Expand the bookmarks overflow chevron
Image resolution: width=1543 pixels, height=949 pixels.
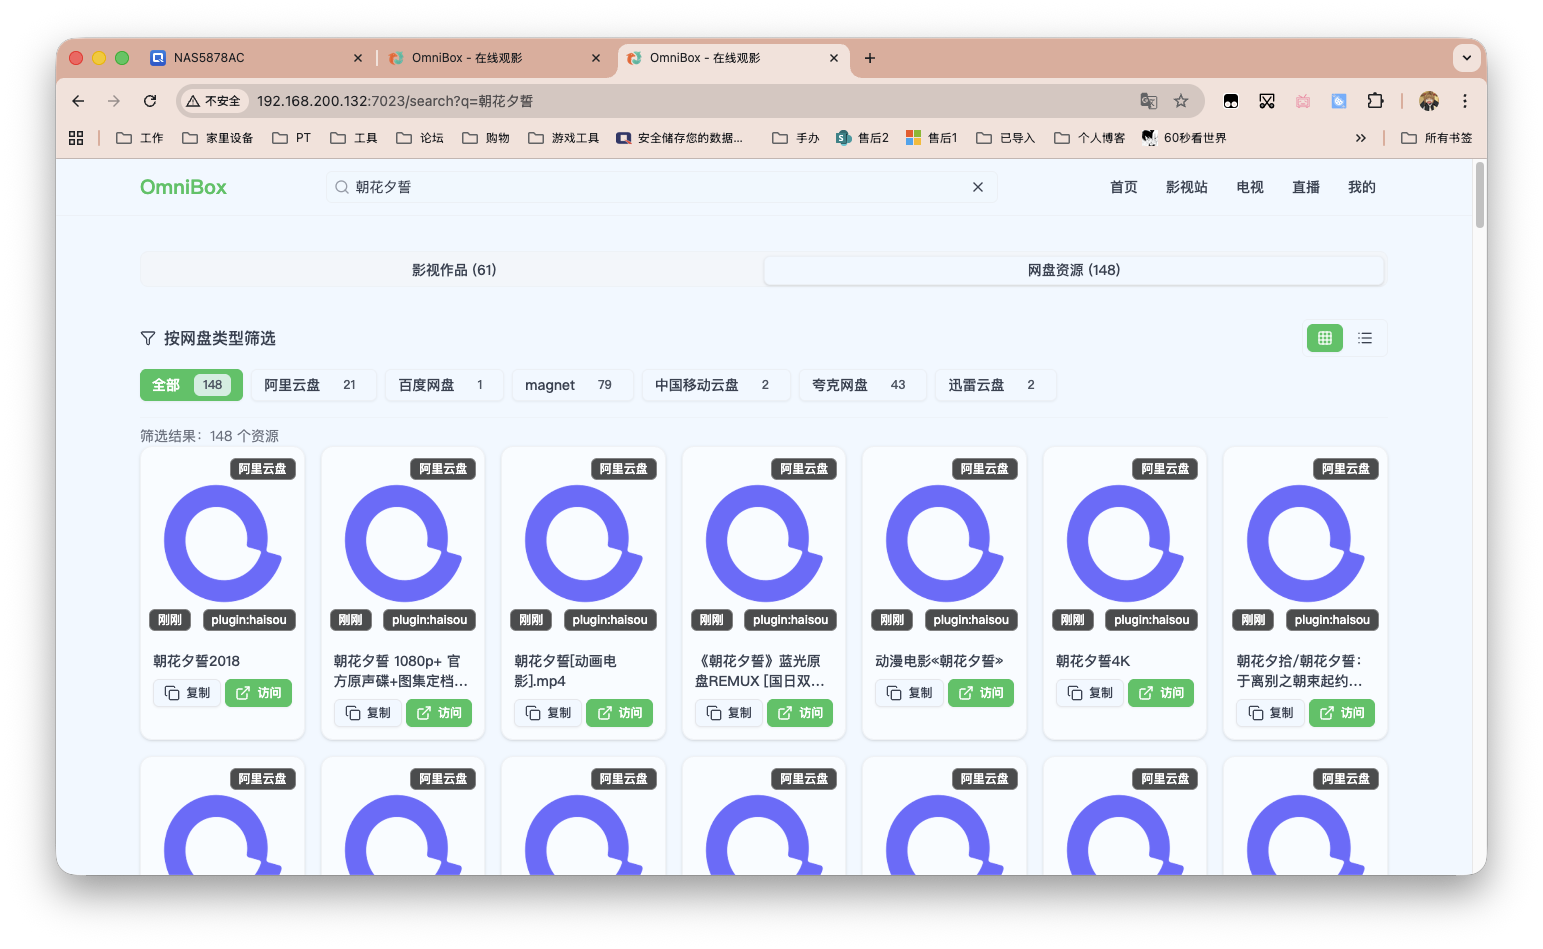point(1361,137)
